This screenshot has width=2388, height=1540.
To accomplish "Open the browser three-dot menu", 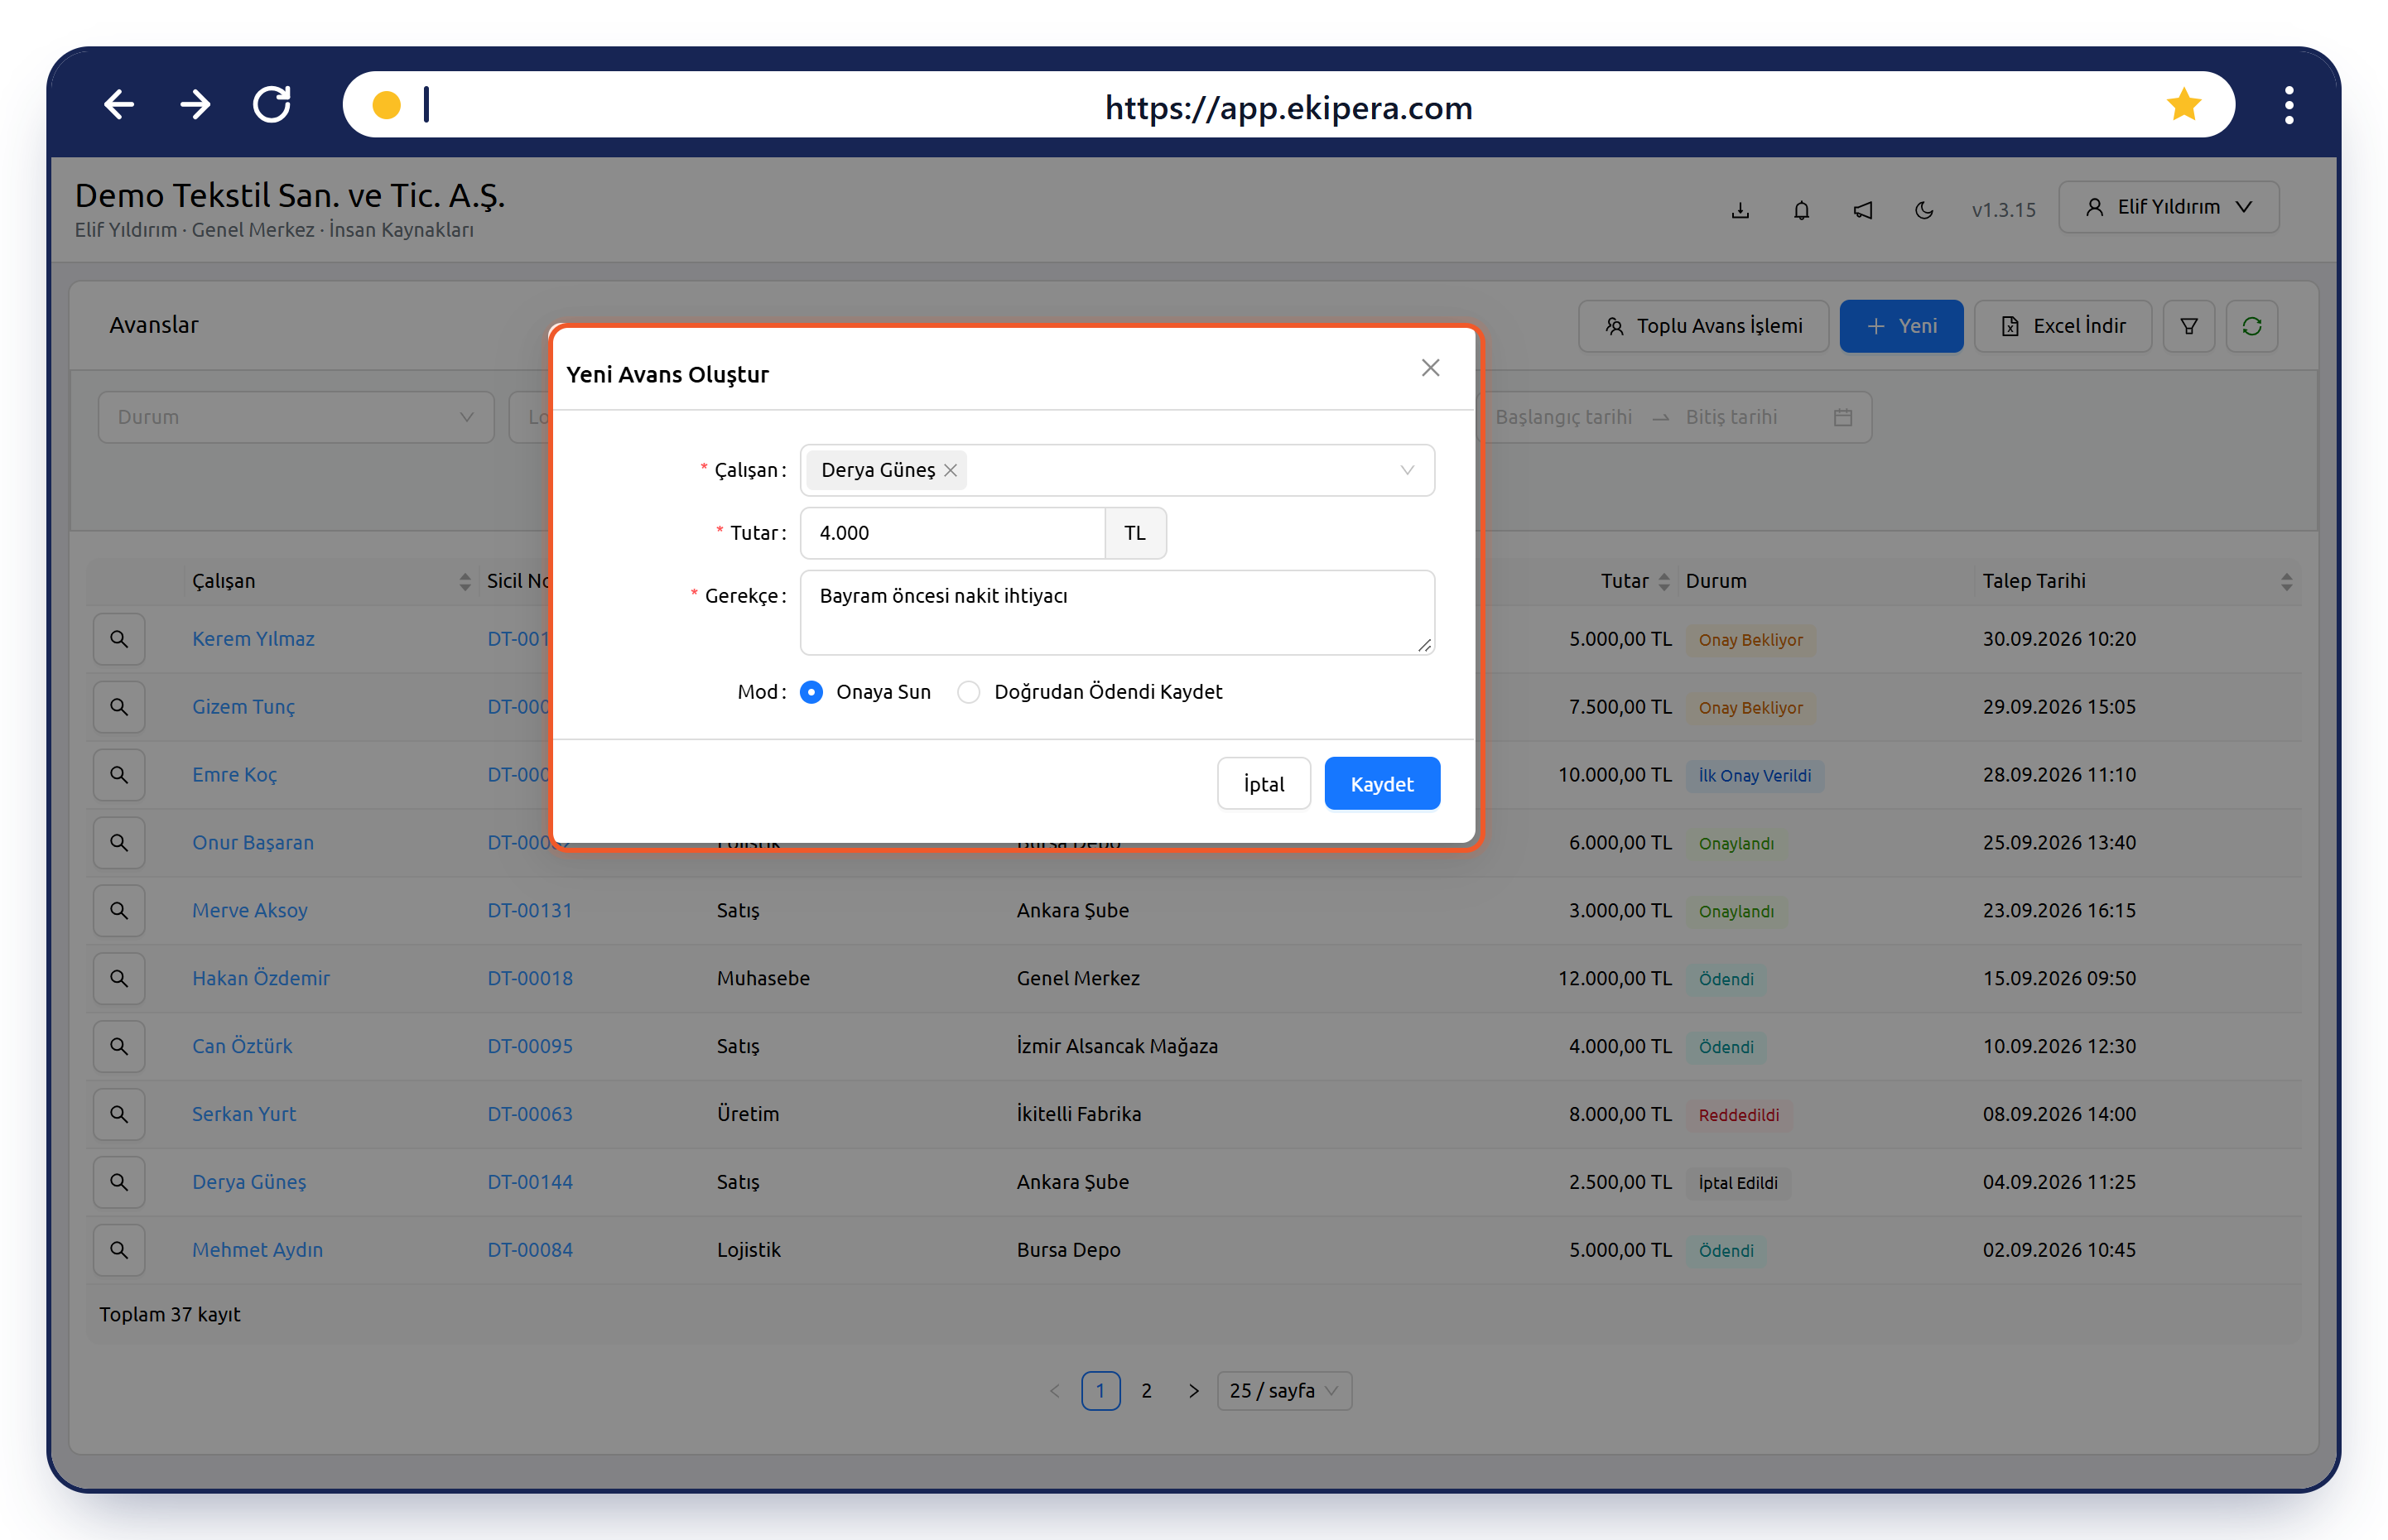I will (2289, 105).
